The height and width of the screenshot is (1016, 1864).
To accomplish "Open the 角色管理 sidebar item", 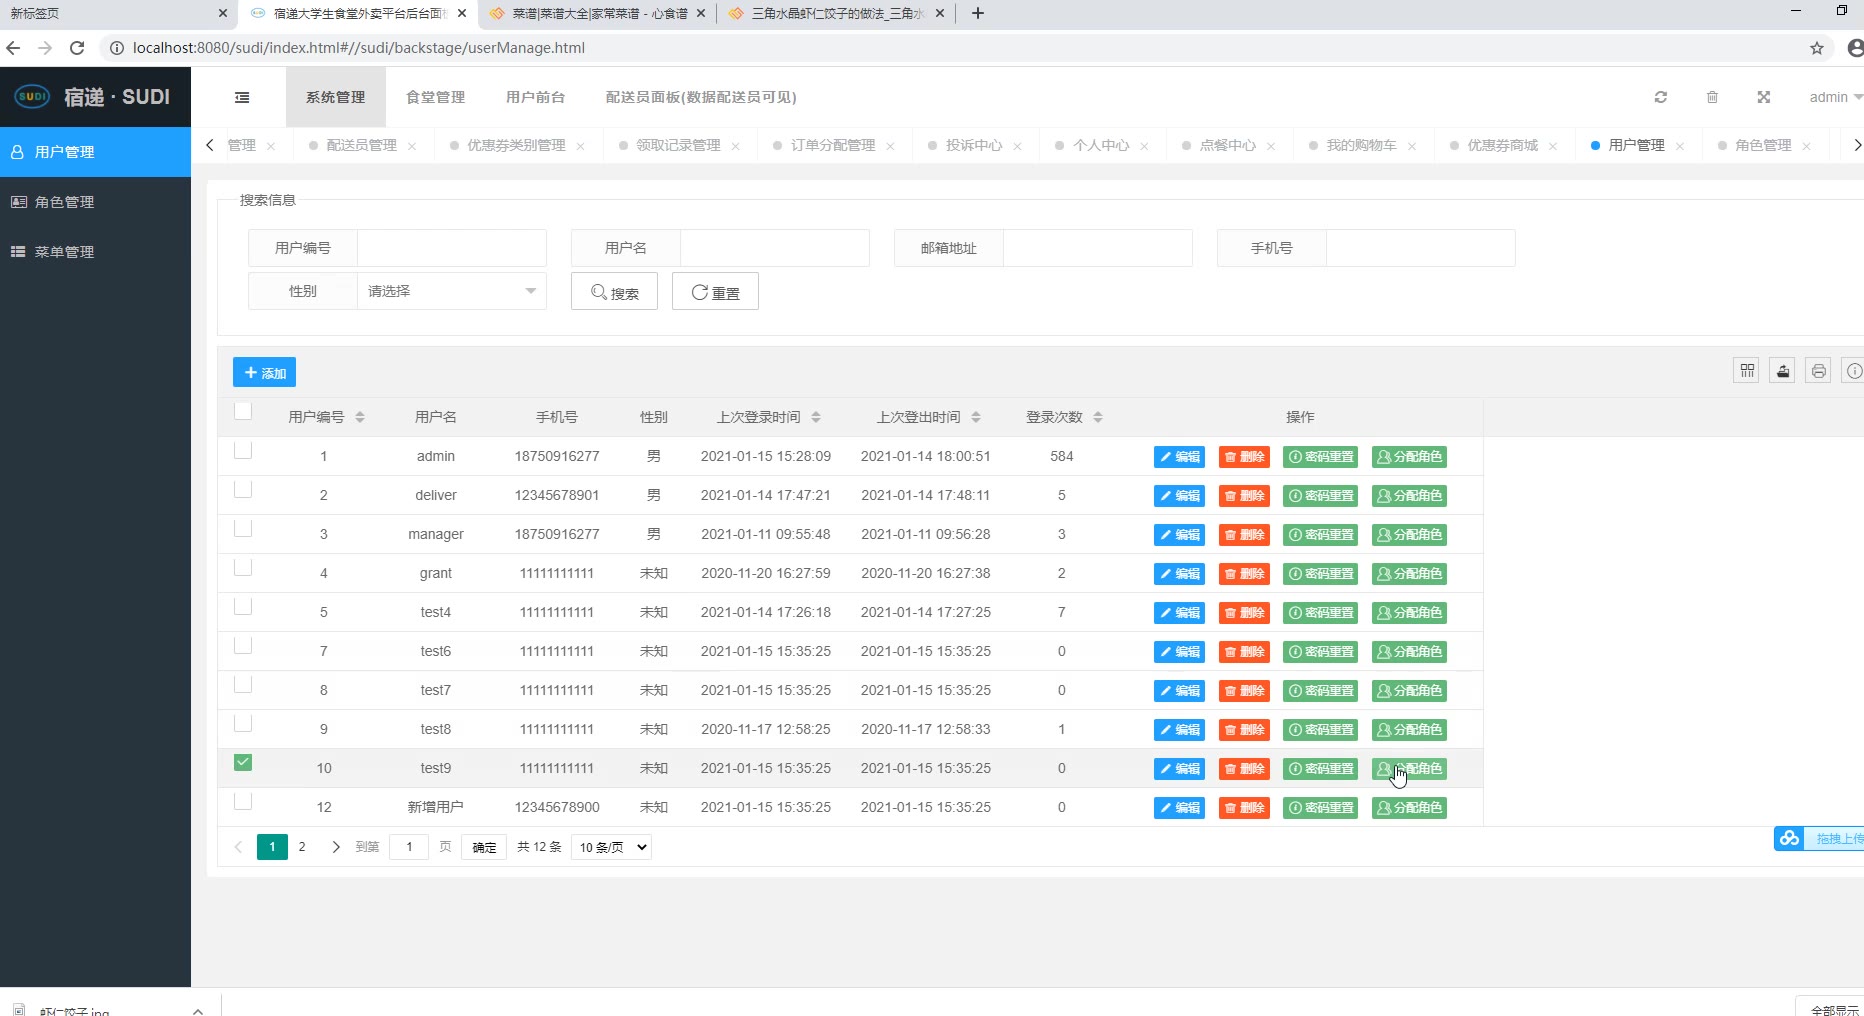I will 65,202.
